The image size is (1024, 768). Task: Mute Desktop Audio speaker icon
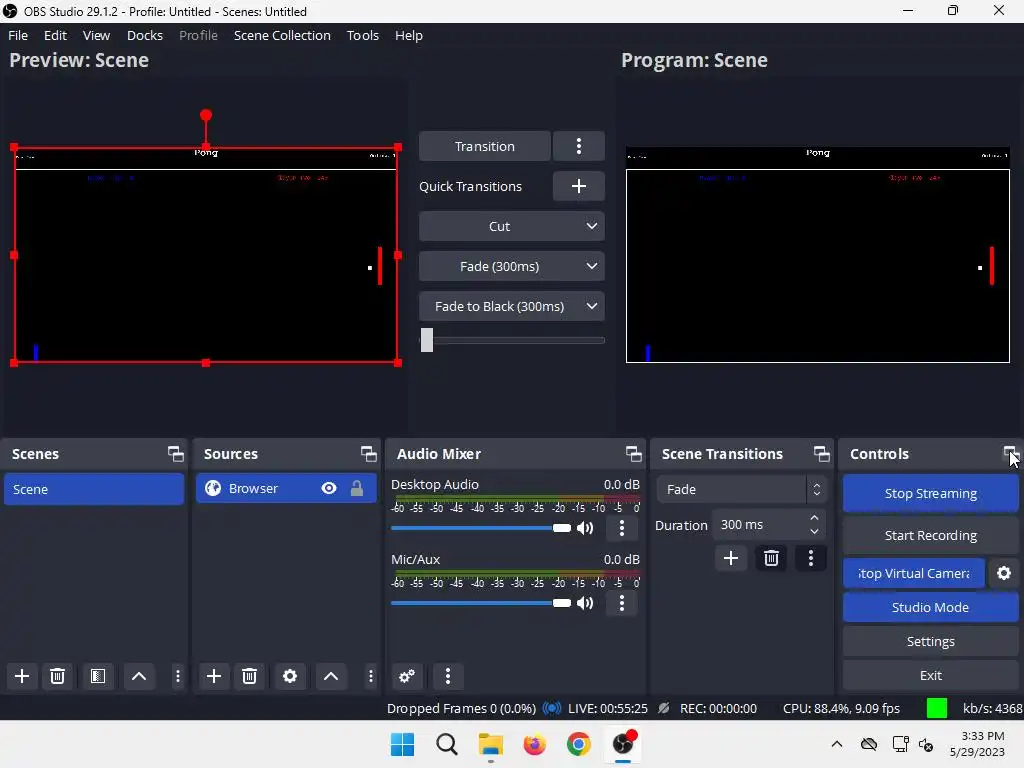(585, 528)
